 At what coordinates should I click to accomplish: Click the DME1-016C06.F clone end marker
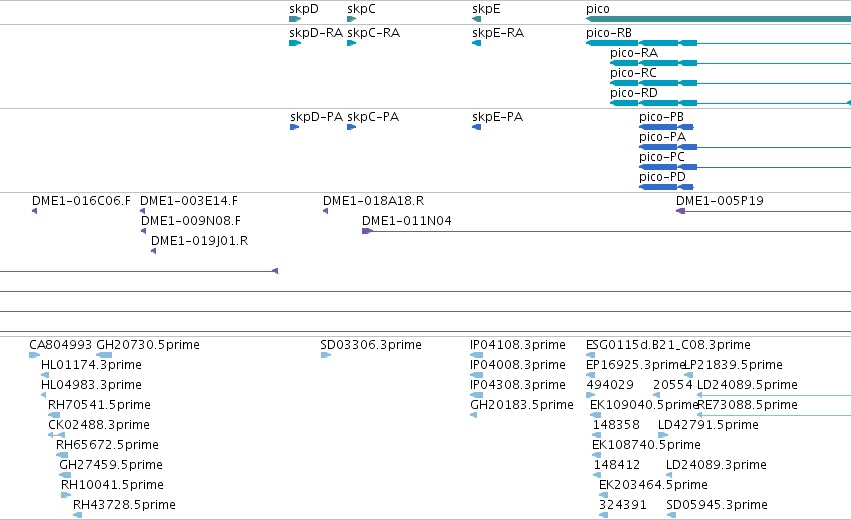pos(35,211)
